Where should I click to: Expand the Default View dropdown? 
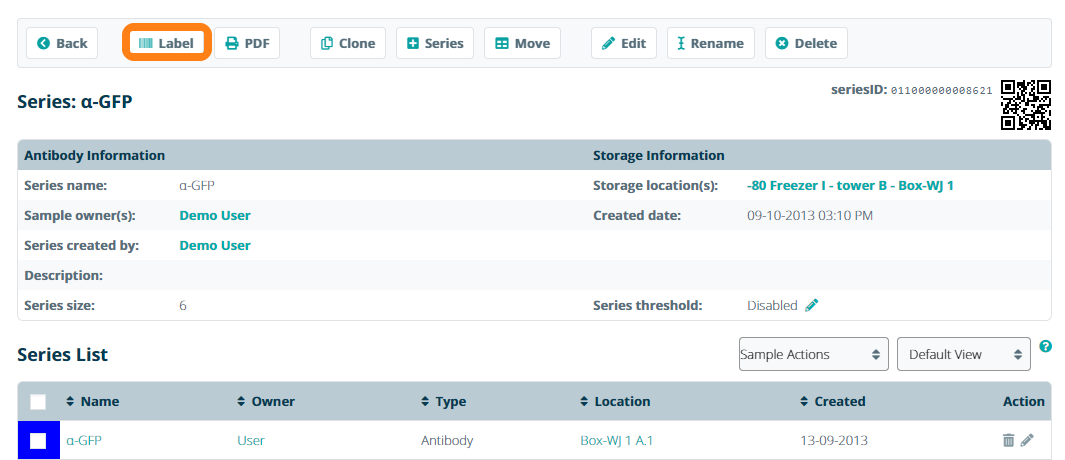point(963,354)
